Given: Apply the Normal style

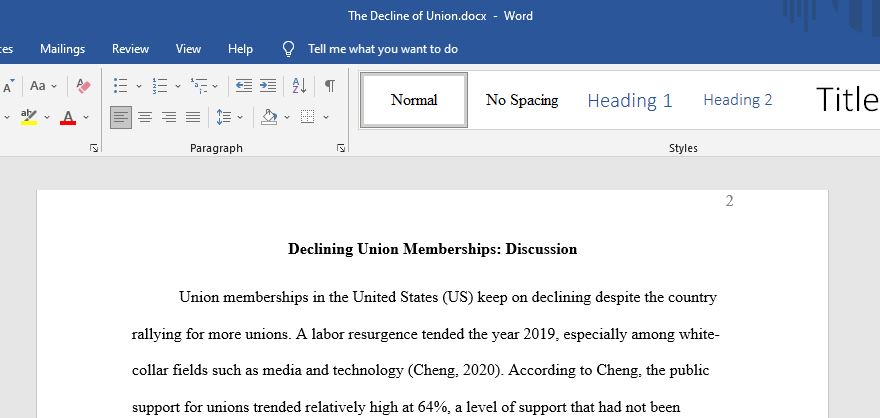Looking at the screenshot, I should pyautogui.click(x=414, y=100).
